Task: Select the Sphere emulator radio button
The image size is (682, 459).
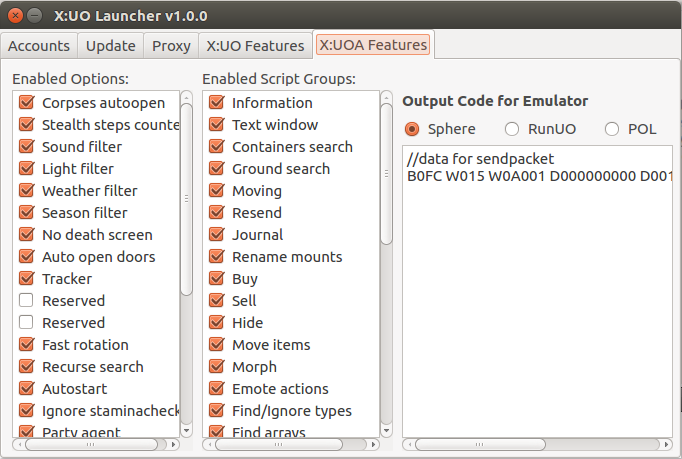Action: coord(411,129)
